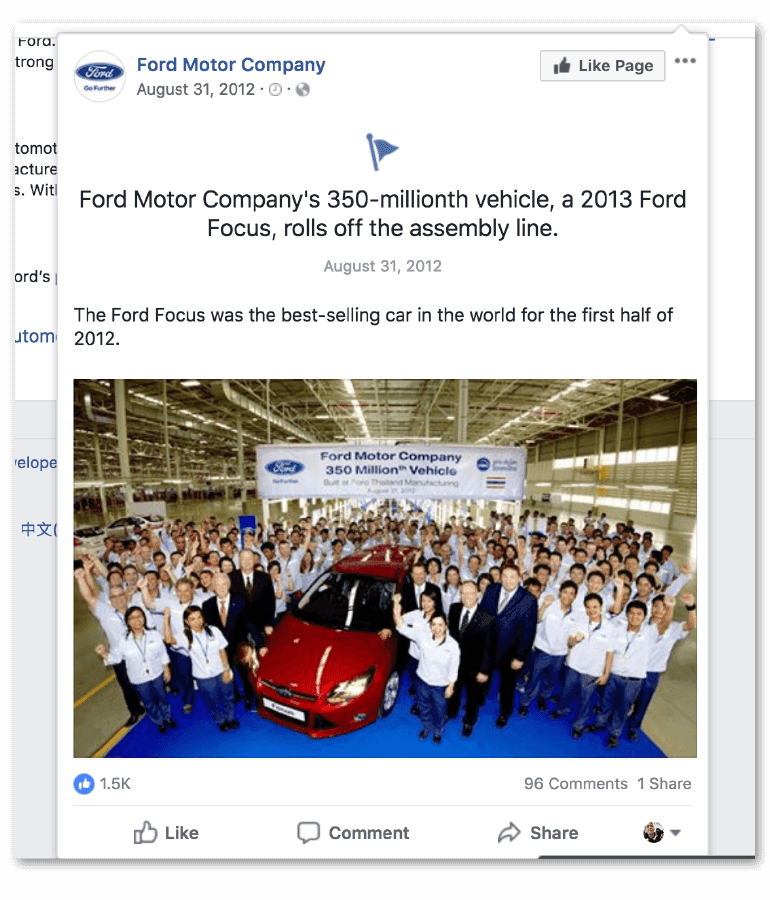Click the blue thumbs-up reactions icon
770x900 pixels.
click(84, 783)
